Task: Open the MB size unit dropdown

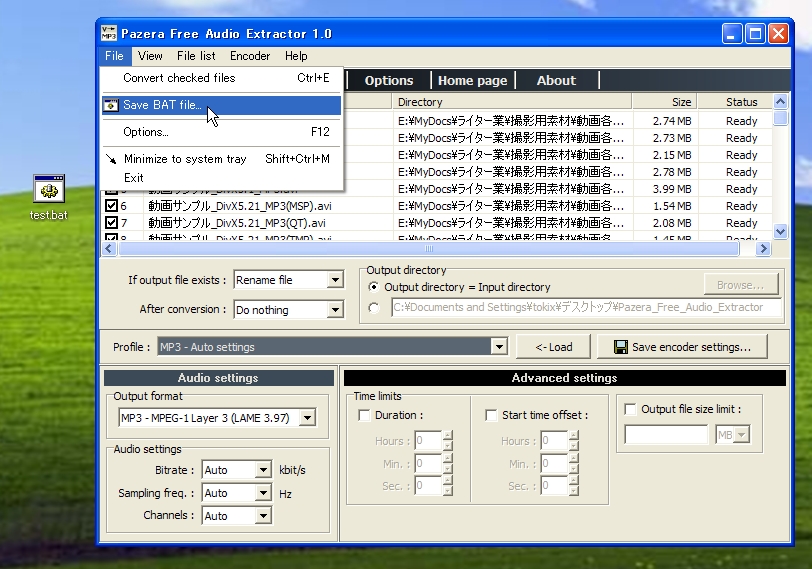Action: [x=742, y=435]
